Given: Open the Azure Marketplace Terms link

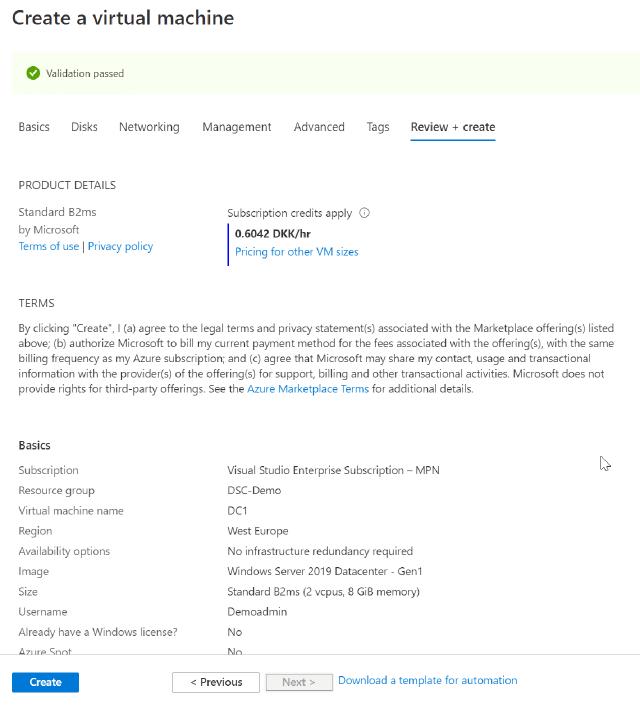Looking at the screenshot, I should (x=308, y=389).
